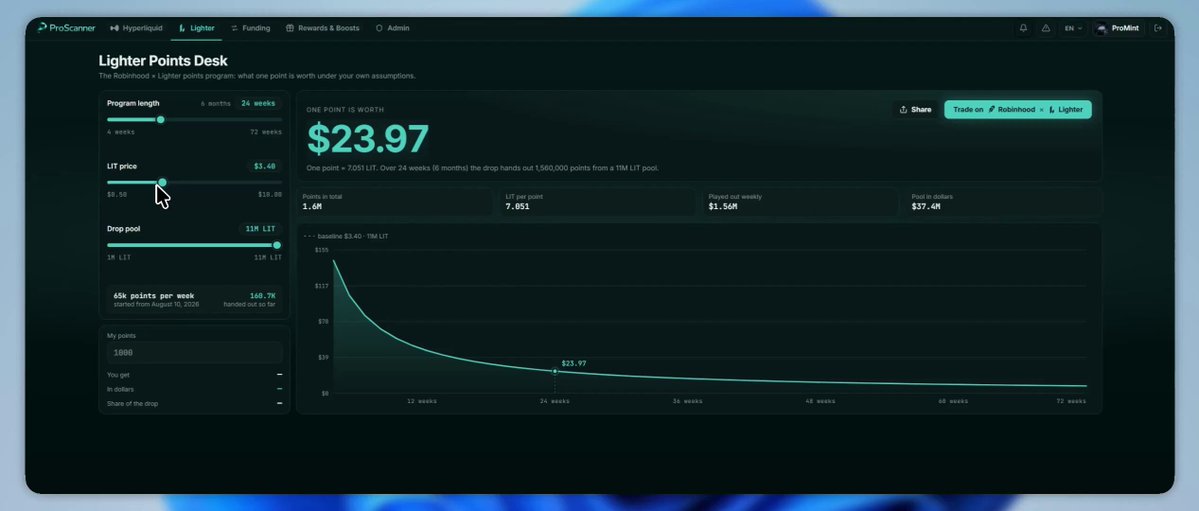Click the 160.7K handed out value

coord(262,295)
